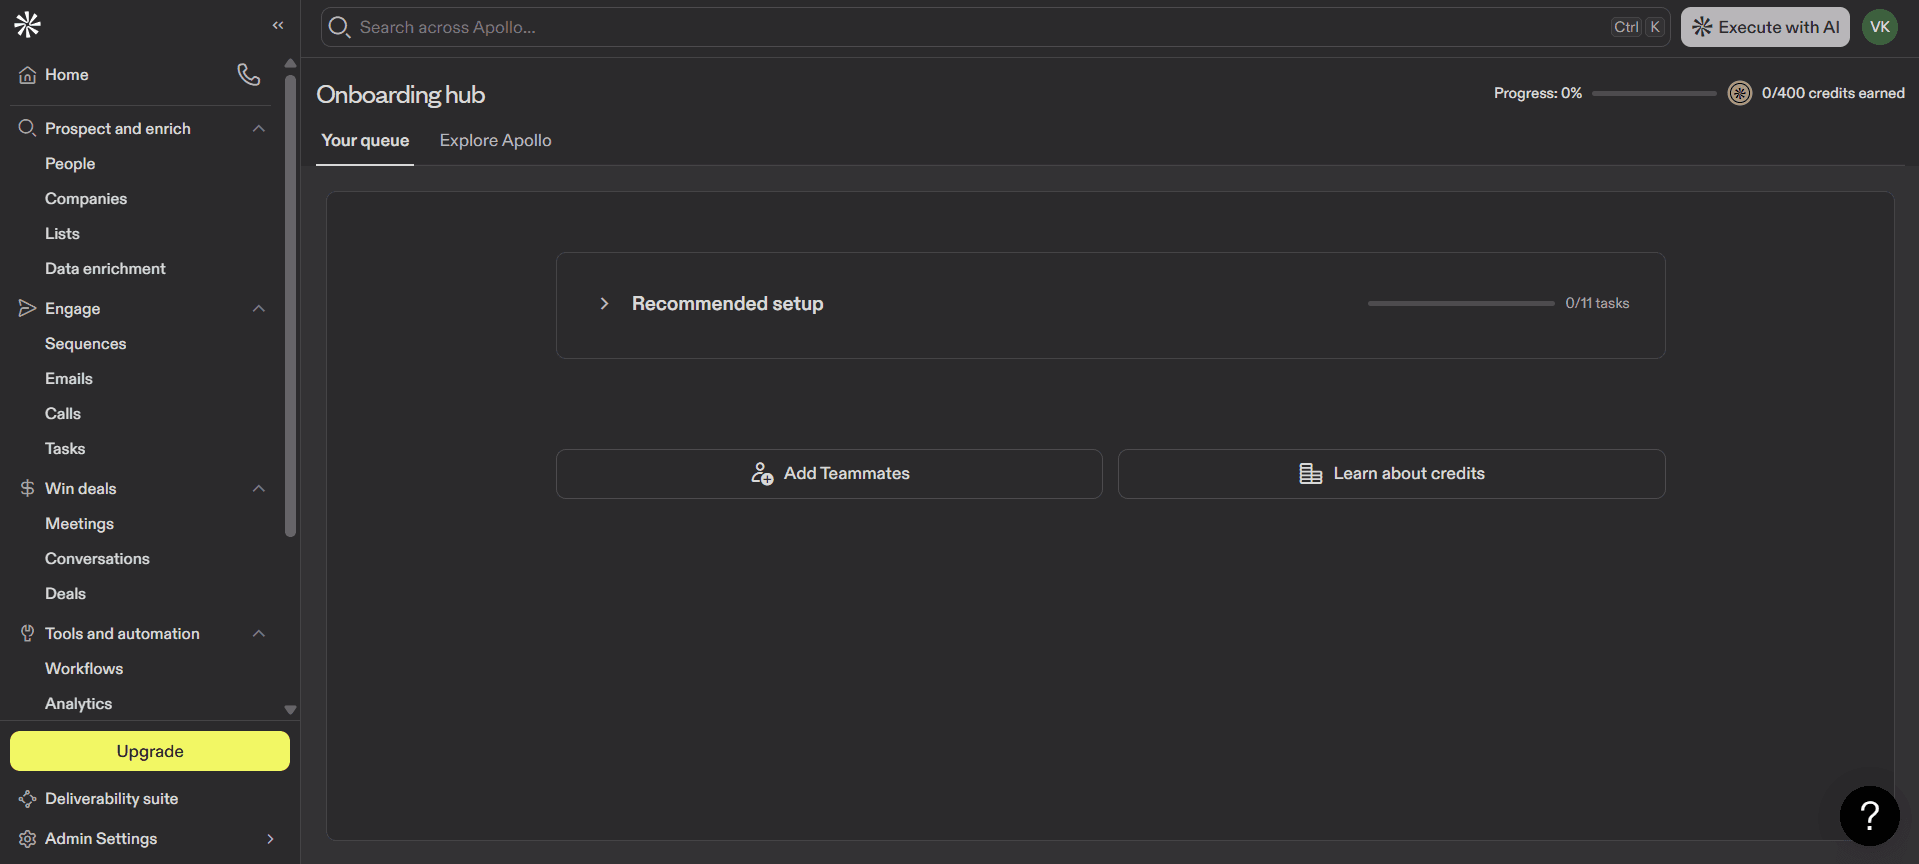Screen dimensions: 1919x864
Task: Click the Apollo logo icon
Action: pos(28,25)
